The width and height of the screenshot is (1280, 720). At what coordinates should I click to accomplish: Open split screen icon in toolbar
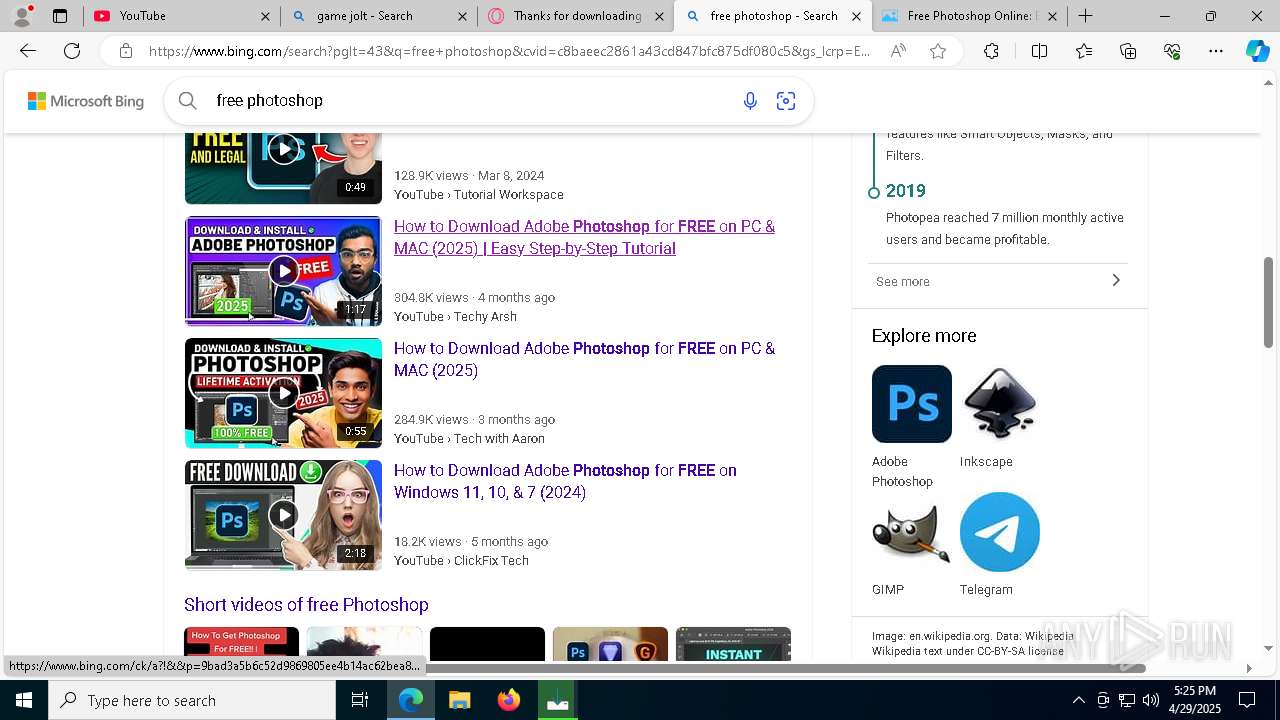tap(1039, 51)
